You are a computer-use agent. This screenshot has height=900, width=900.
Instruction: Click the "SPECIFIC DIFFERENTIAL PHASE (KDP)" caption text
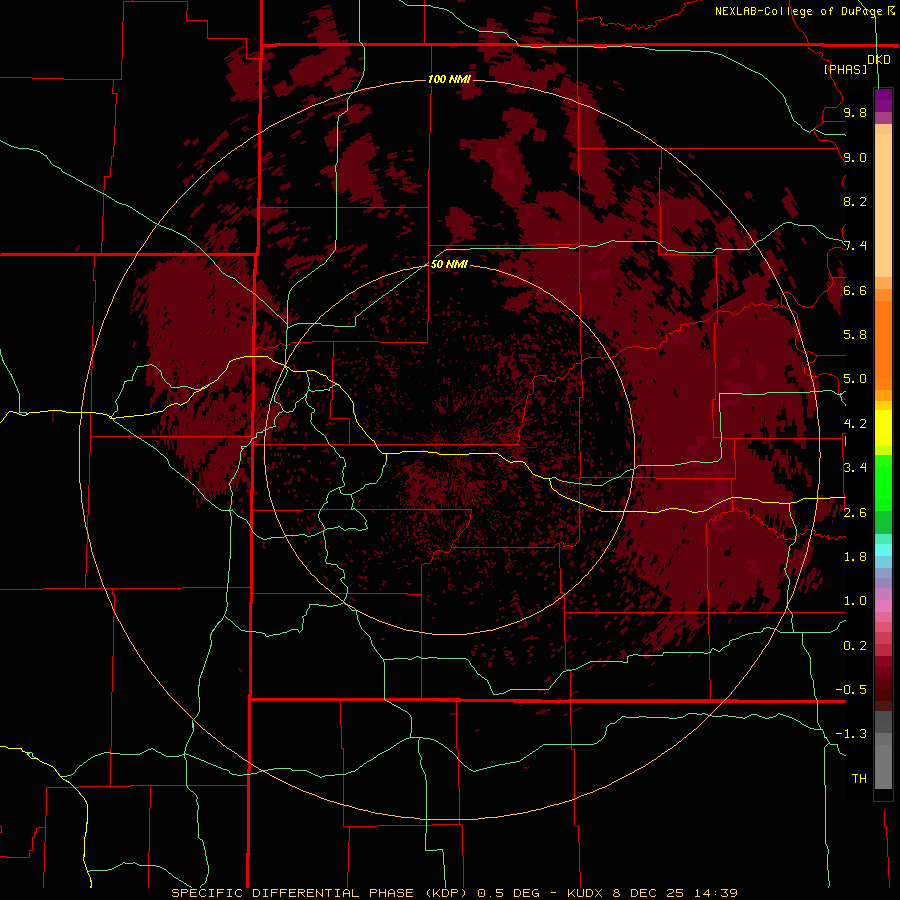coord(319,893)
